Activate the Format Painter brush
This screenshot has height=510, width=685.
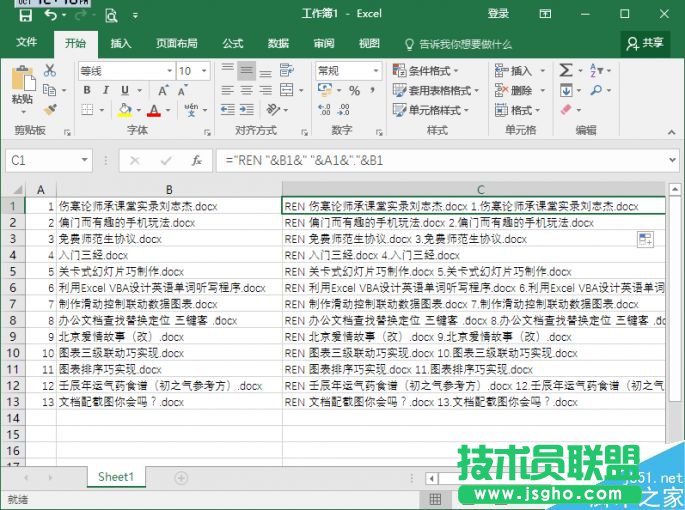pos(50,109)
